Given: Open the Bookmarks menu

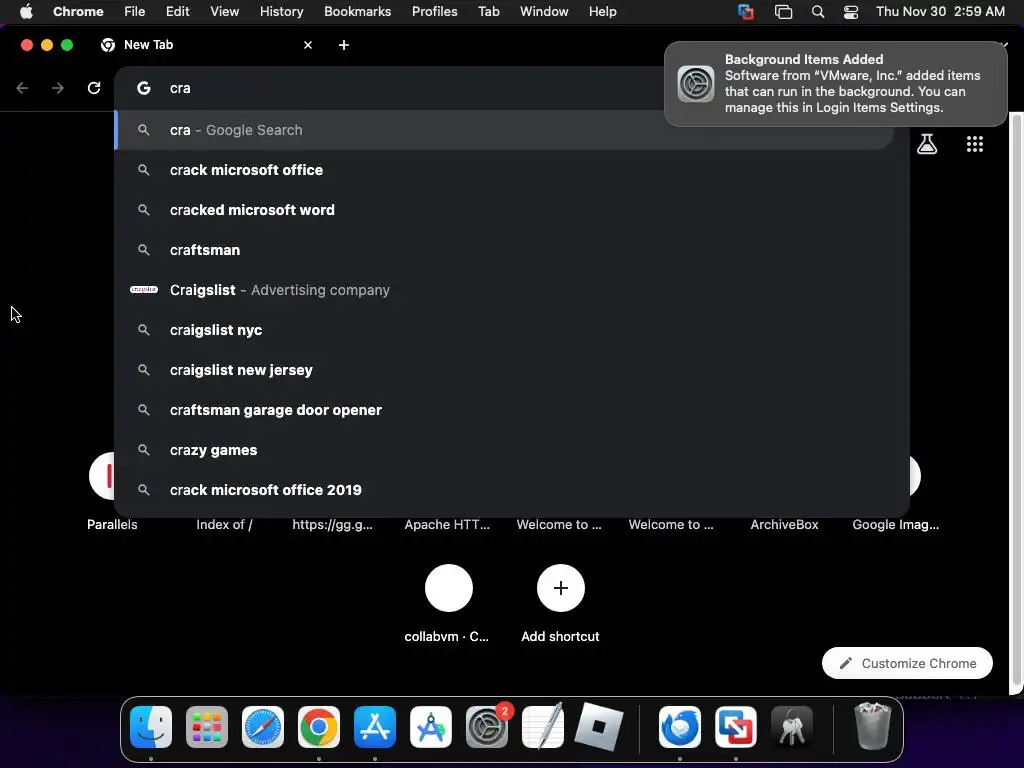Looking at the screenshot, I should tap(357, 12).
